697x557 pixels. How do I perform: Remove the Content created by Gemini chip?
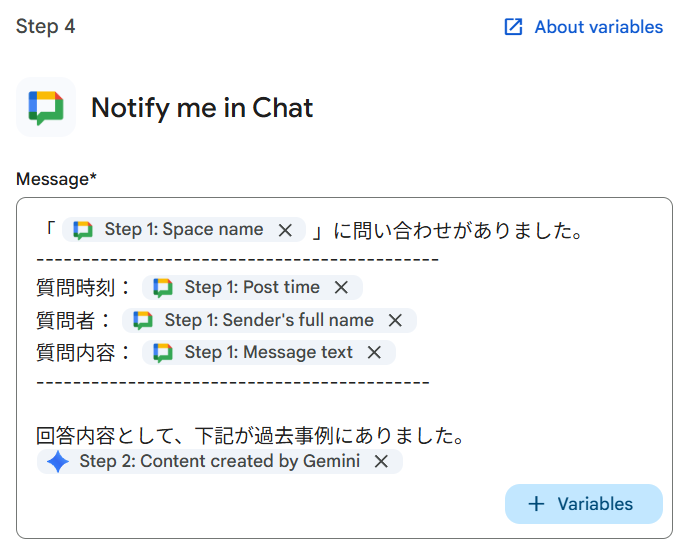coord(381,462)
